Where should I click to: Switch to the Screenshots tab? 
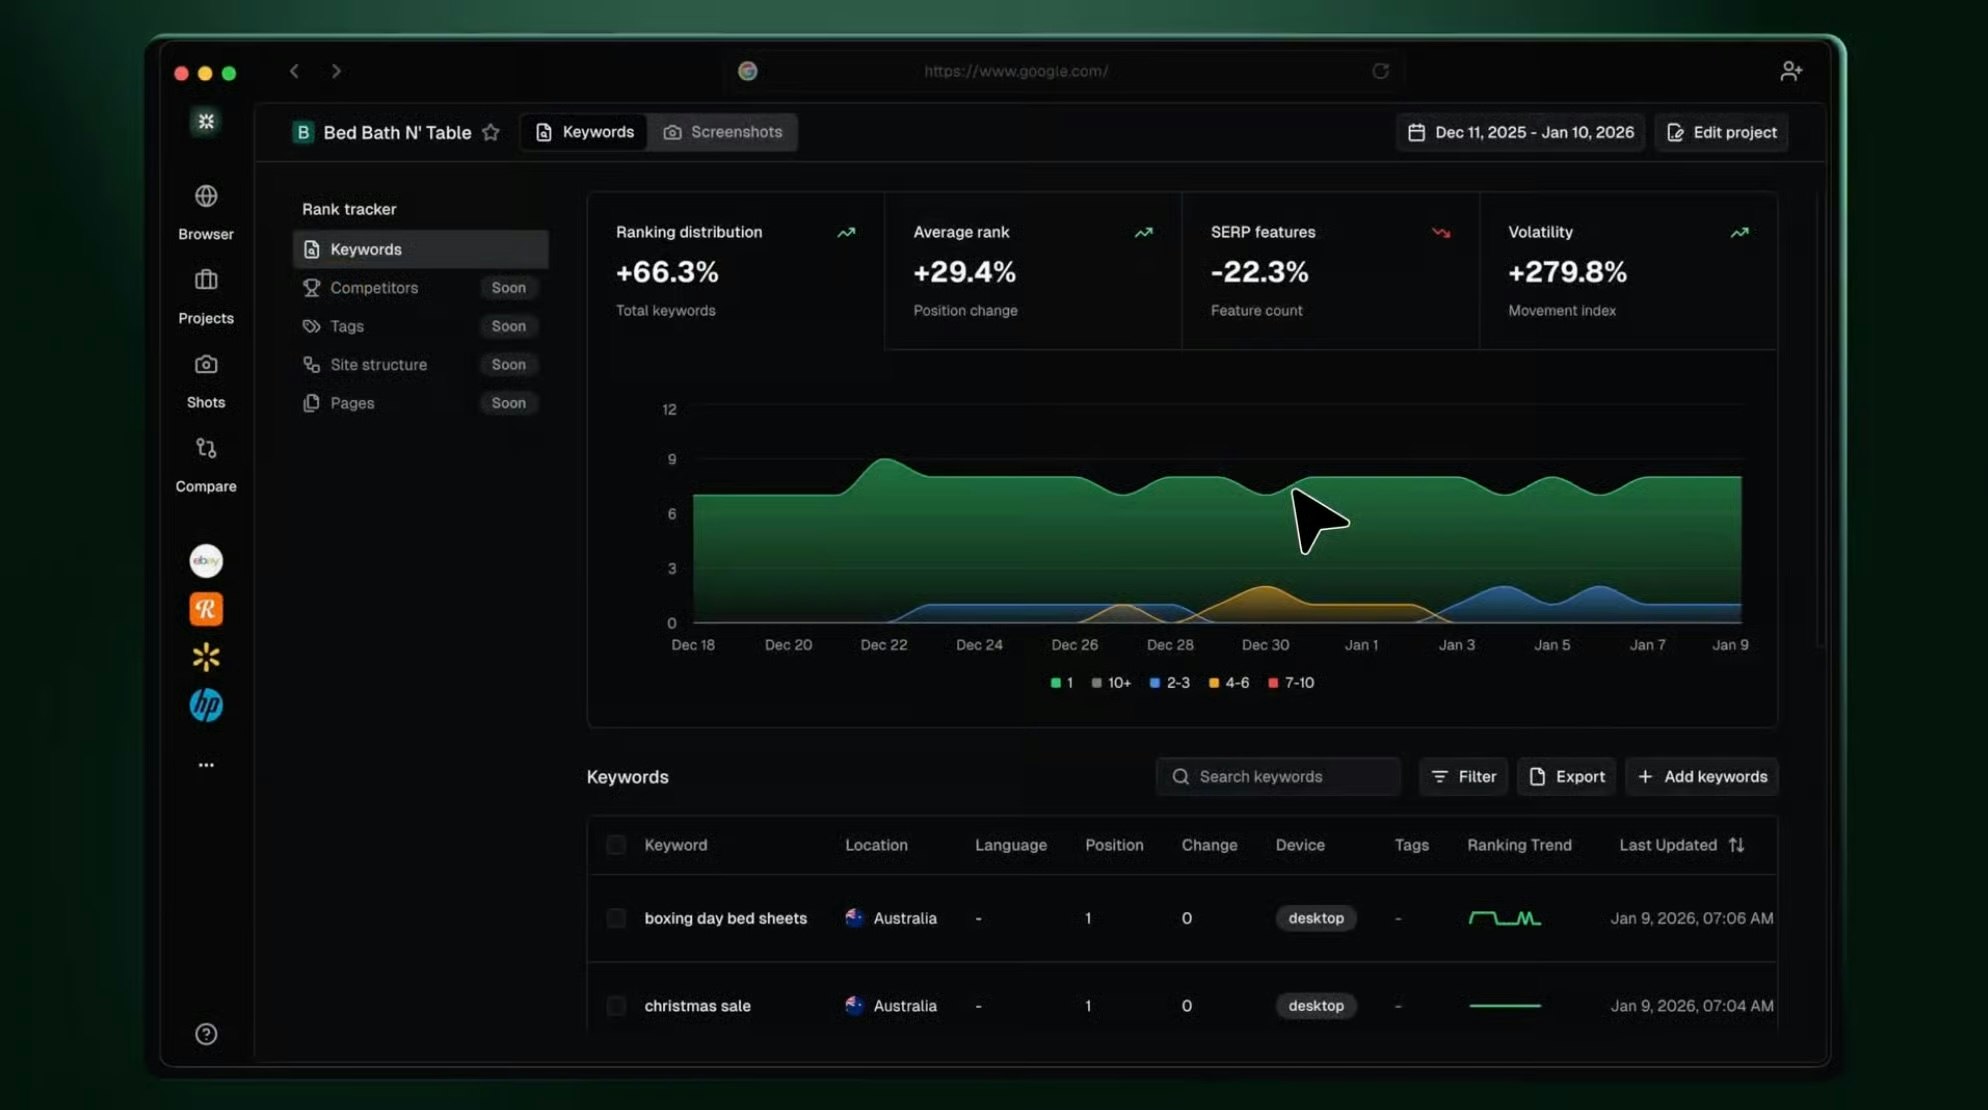click(723, 133)
